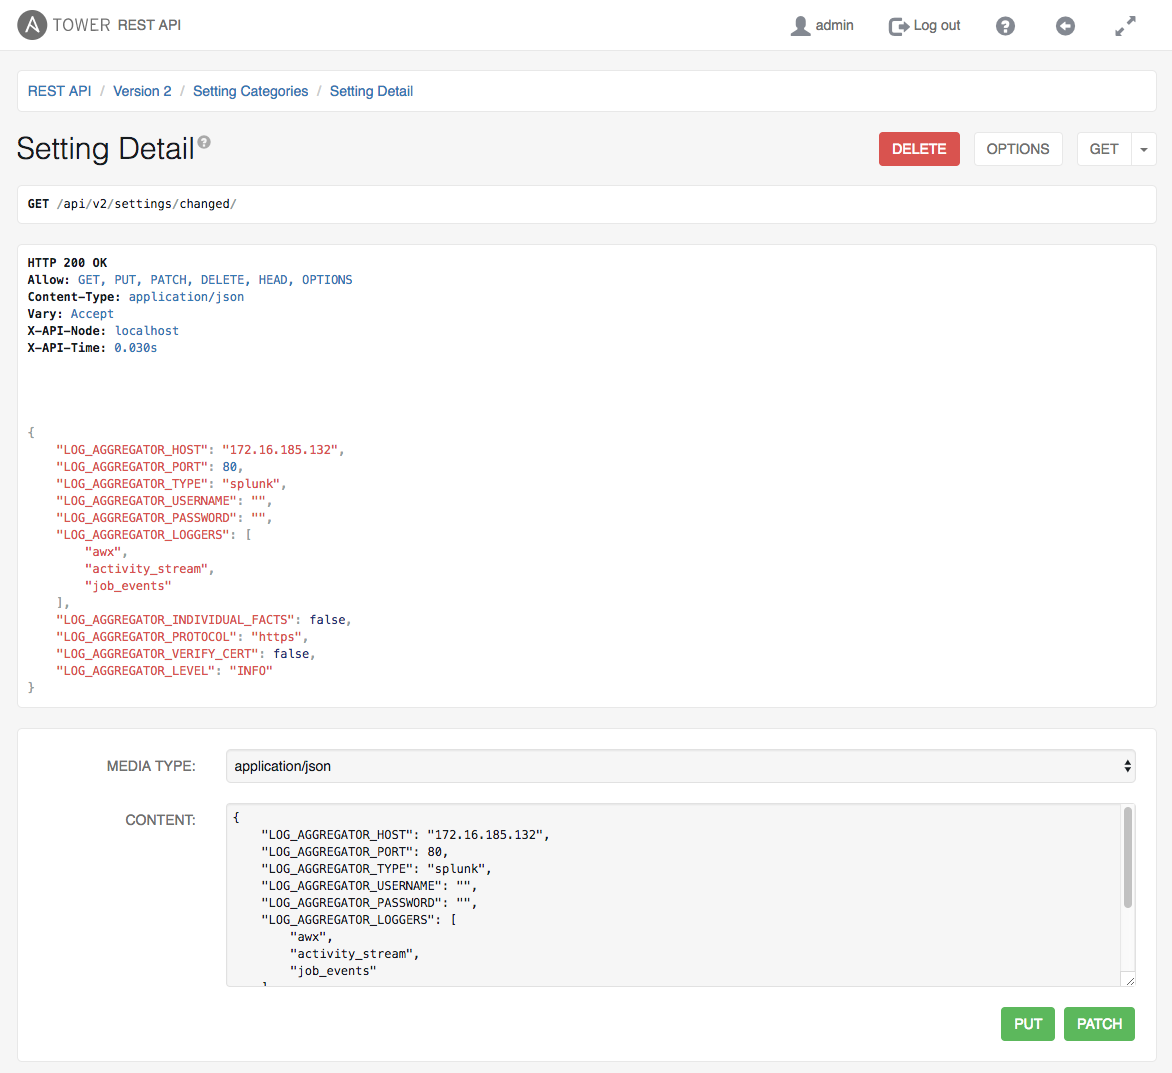Toggle fullscreen with the expand arrows icon
This screenshot has height=1073, width=1172.
(x=1125, y=26)
